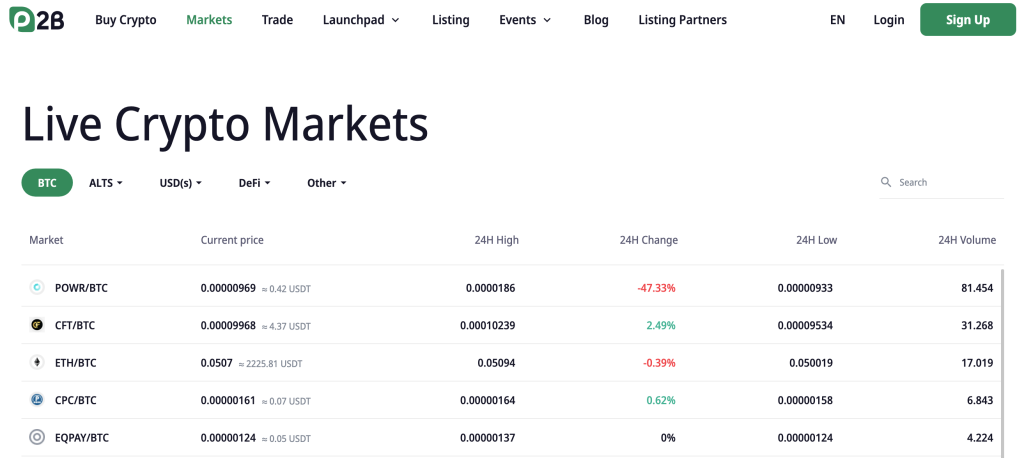Click 24H high value 0.00010239
Image resolution: width=1024 pixels, height=458 pixels.
pos(488,325)
